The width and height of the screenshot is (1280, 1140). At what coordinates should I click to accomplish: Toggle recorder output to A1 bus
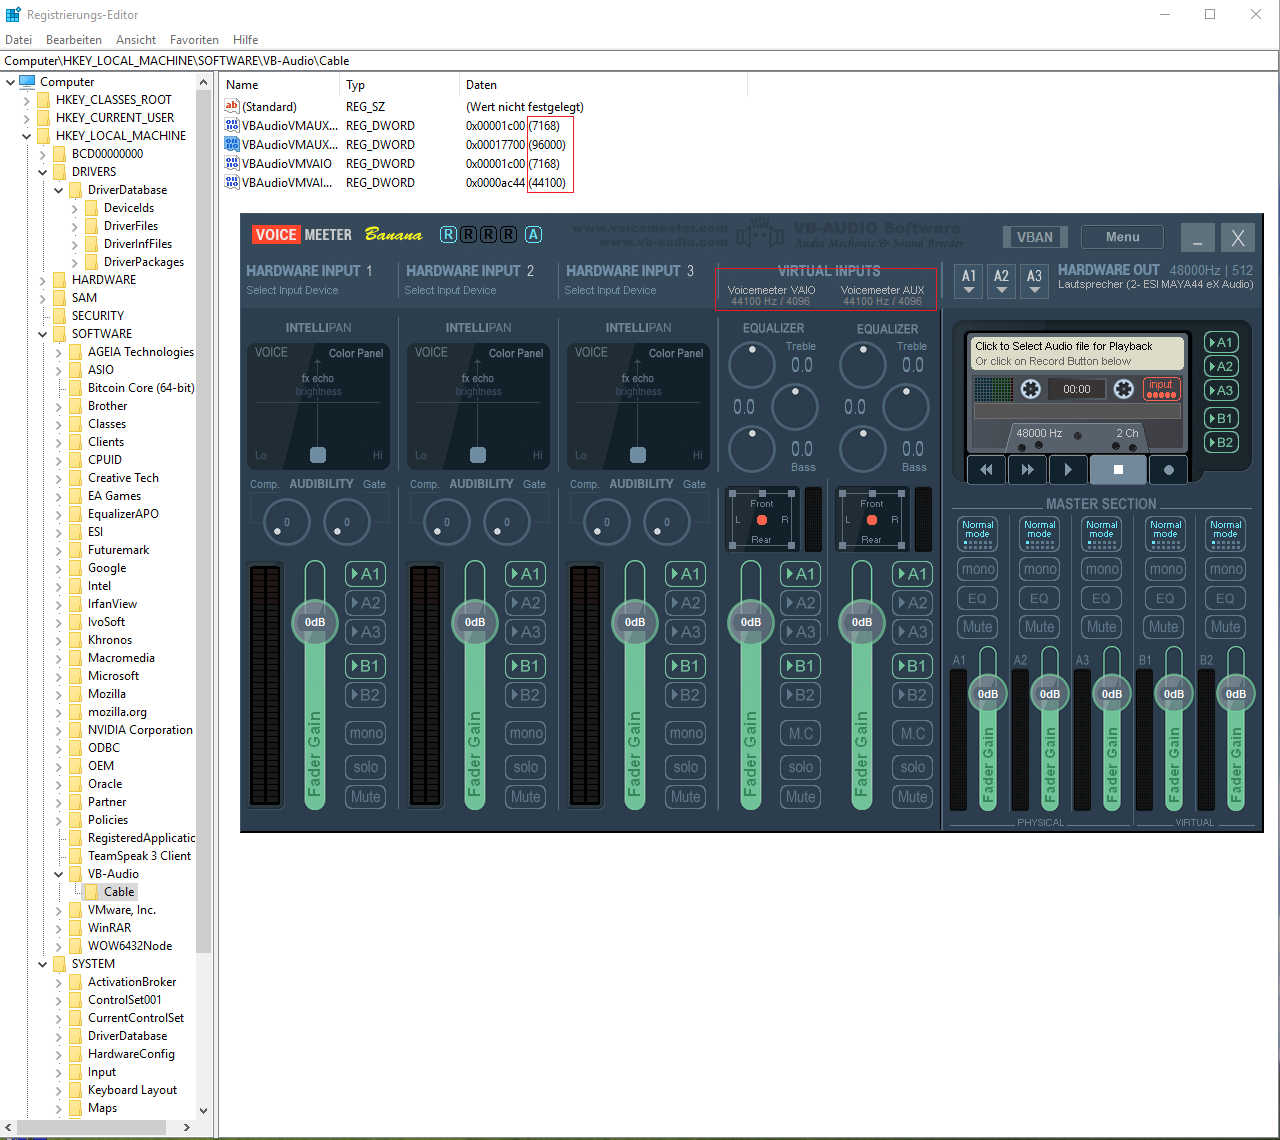(1221, 342)
